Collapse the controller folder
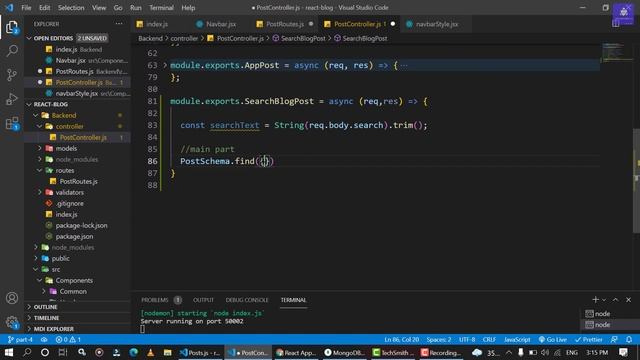This screenshot has width=640, height=360. pyautogui.click(x=40, y=126)
